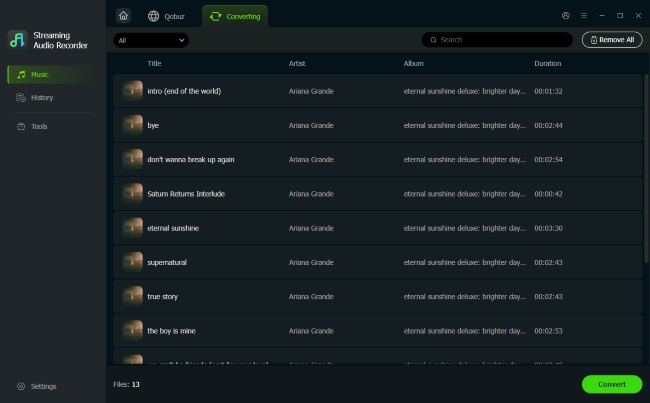The width and height of the screenshot is (650, 403).
Task: Click thumbnail of Saturn Returns Interlude
Action: pyautogui.click(x=133, y=194)
